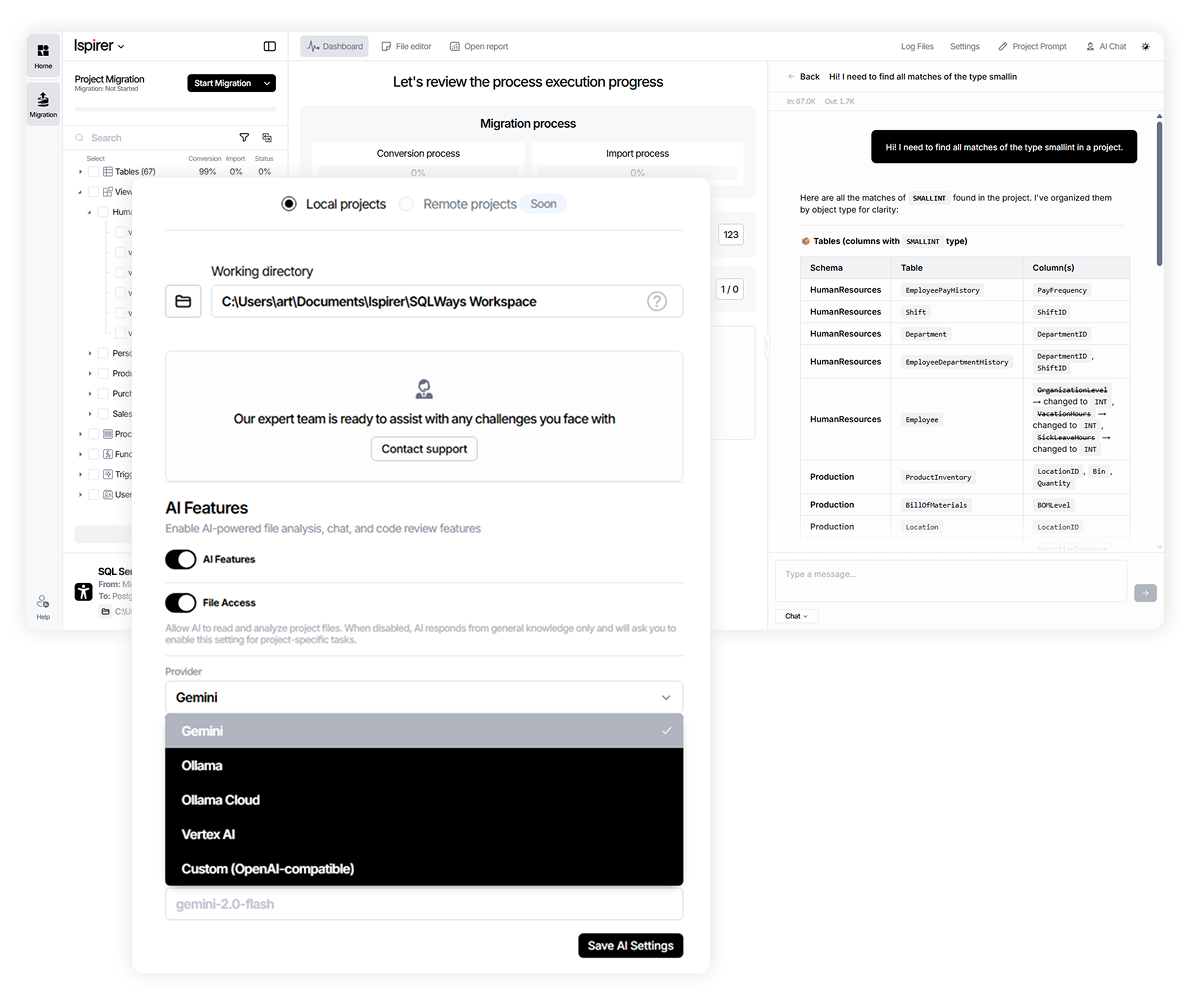Select the Remote projects radio button
Viewport: 1192px width, 1000px height.
tap(407, 204)
